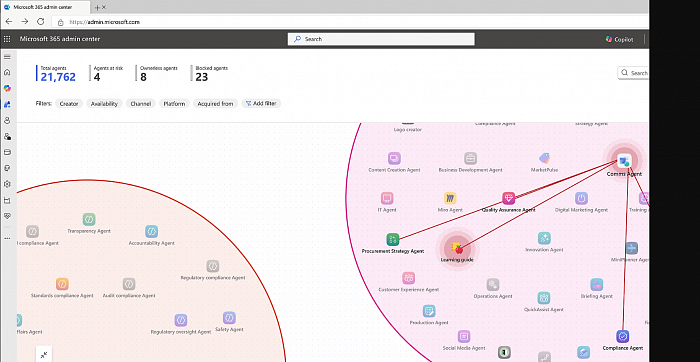Open a new browser tab
This screenshot has width=700, height=362.
tap(97, 8)
